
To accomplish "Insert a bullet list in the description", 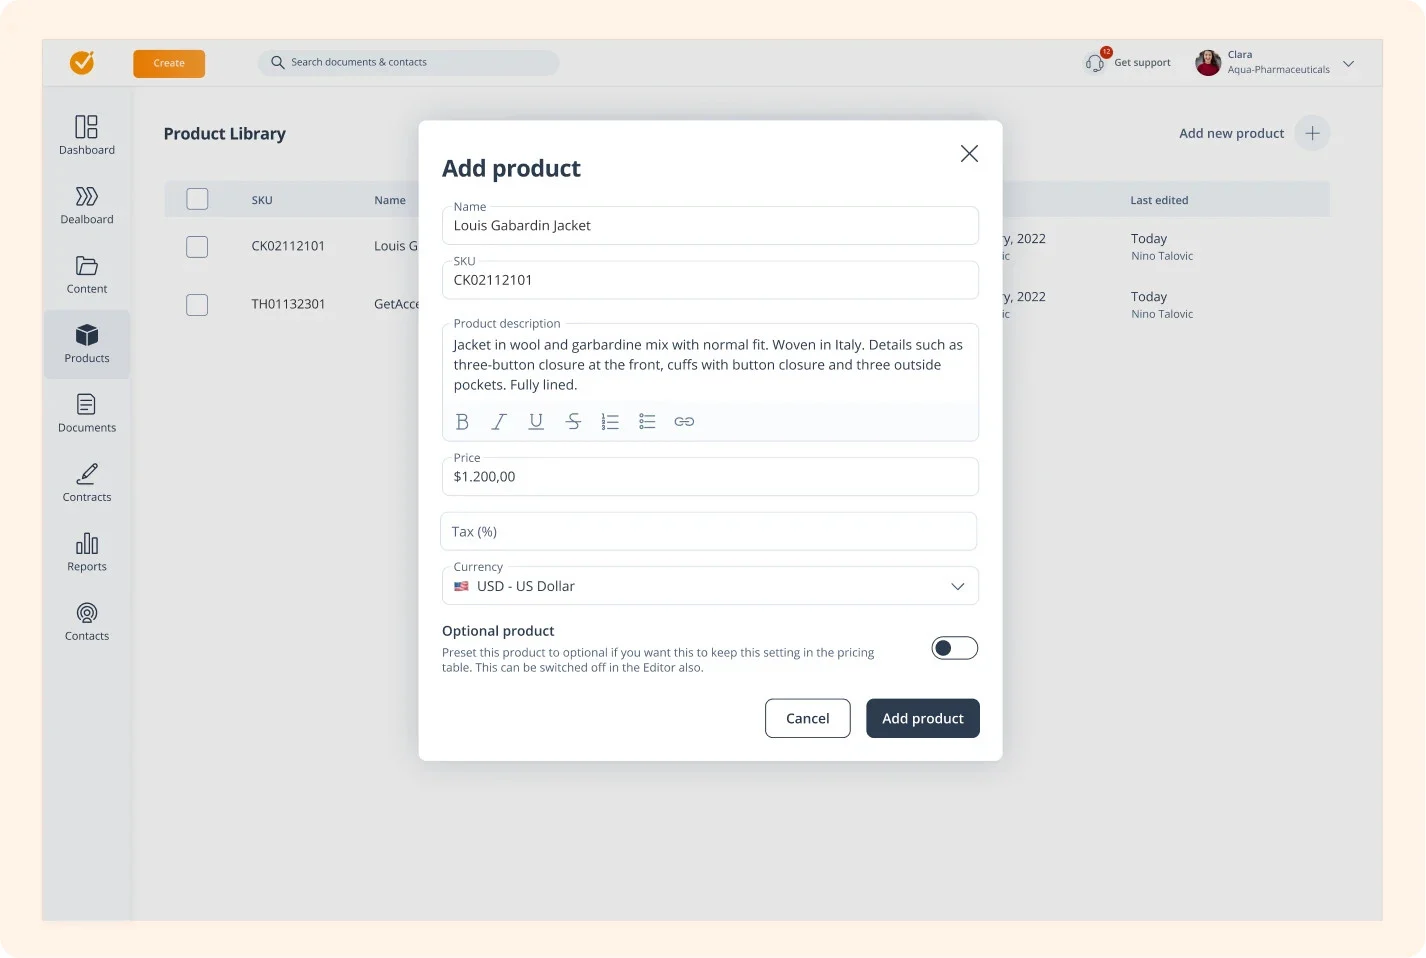I will 647,421.
